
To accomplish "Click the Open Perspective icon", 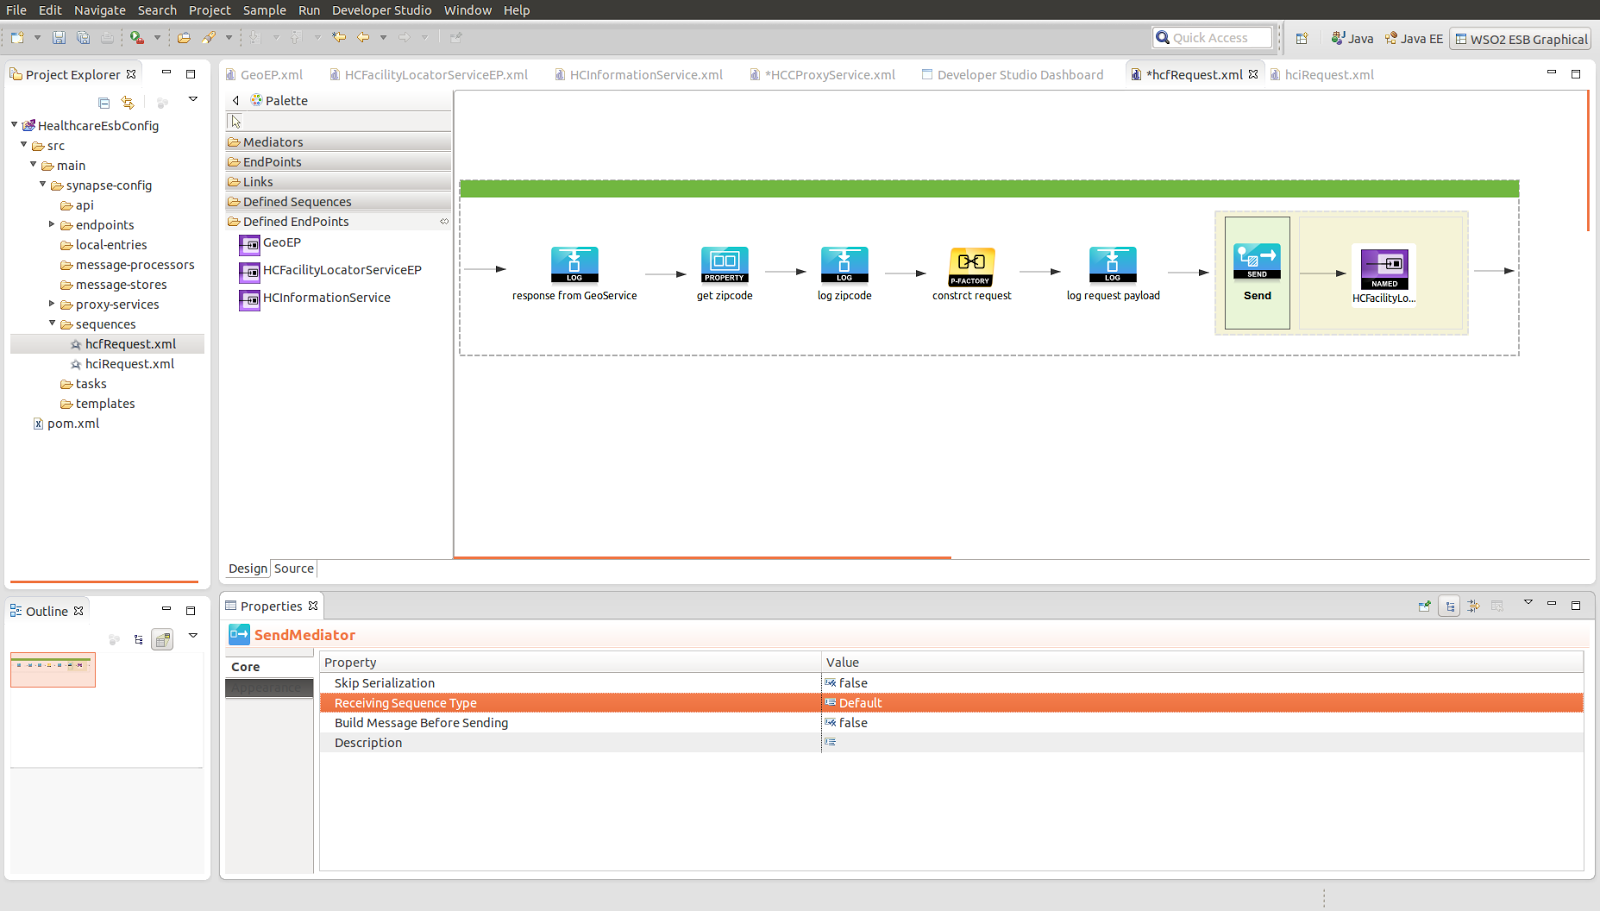I will click(1302, 39).
